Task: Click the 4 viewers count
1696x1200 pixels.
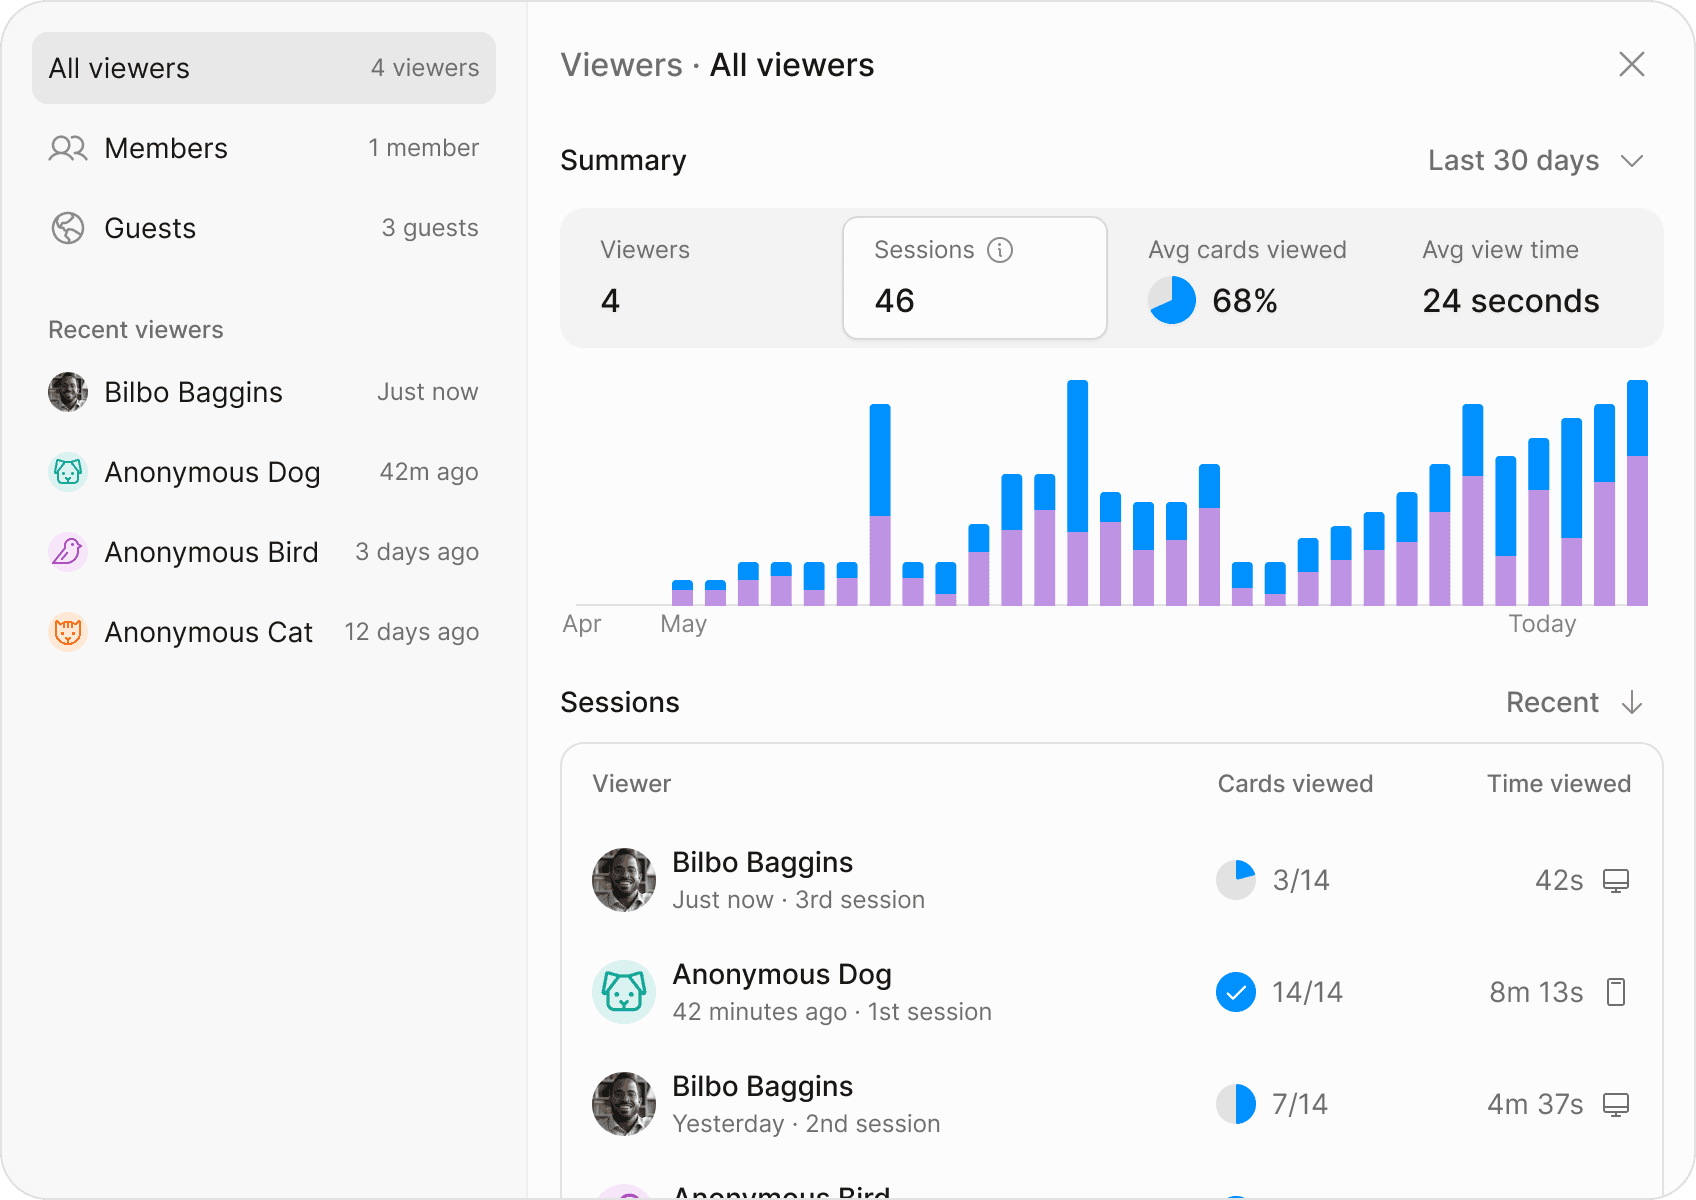Action: pos(425,68)
